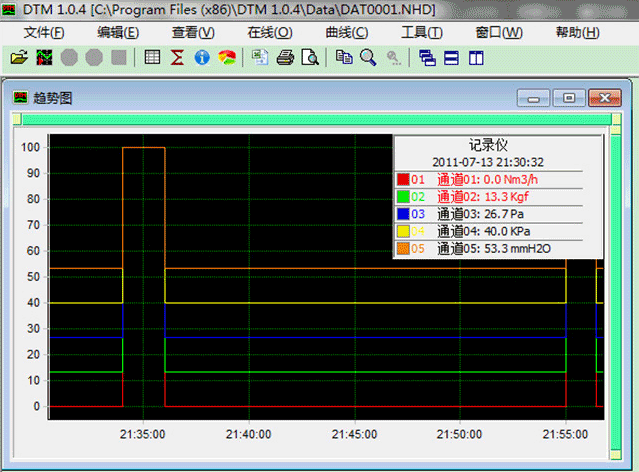Click the 趋势图 window title bar
Image resolution: width=639 pixels, height=472 pixels.
(x=250, y=98)
